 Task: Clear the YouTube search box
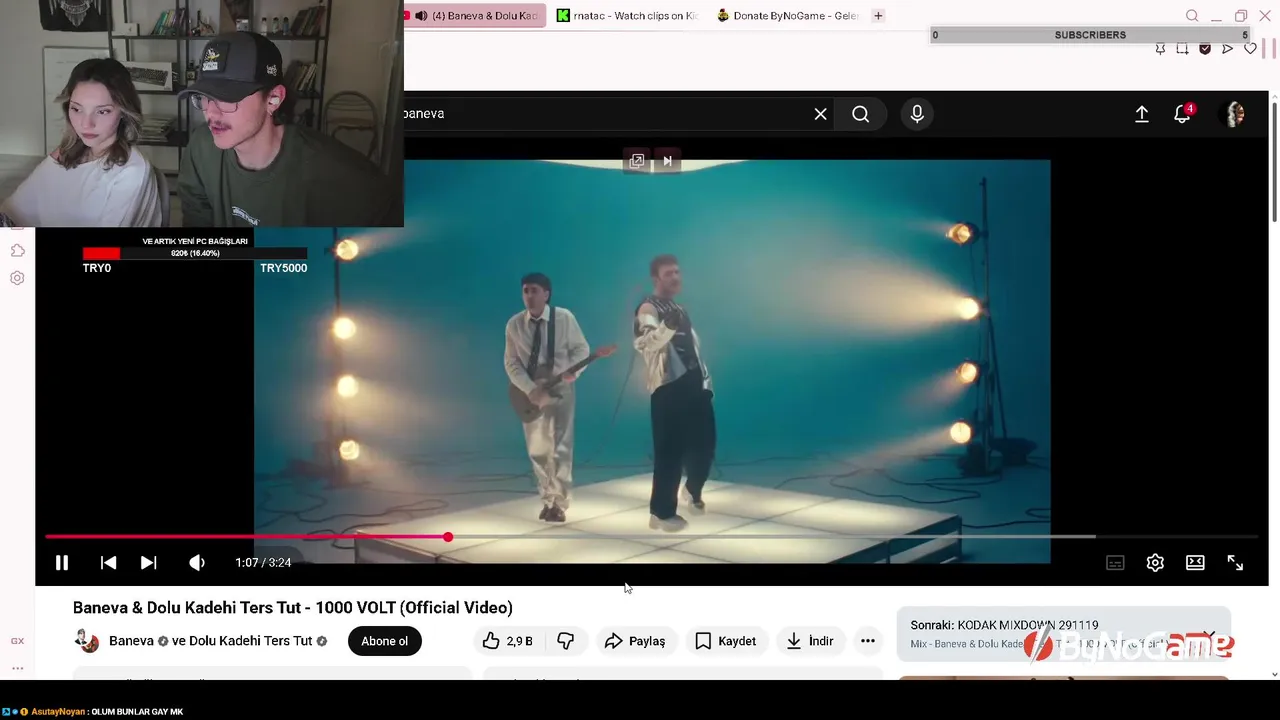coord(820,114)
